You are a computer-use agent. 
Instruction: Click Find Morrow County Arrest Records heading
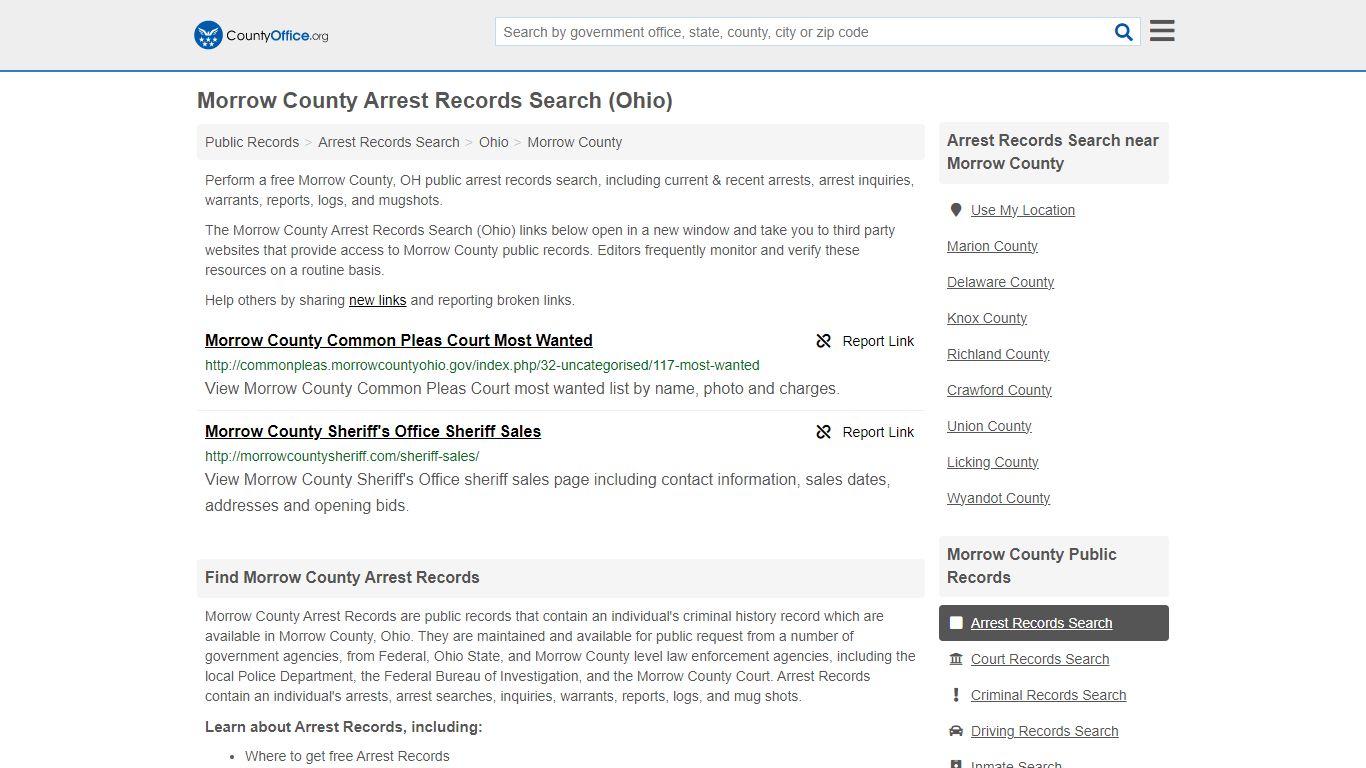[x=342, y=577]
